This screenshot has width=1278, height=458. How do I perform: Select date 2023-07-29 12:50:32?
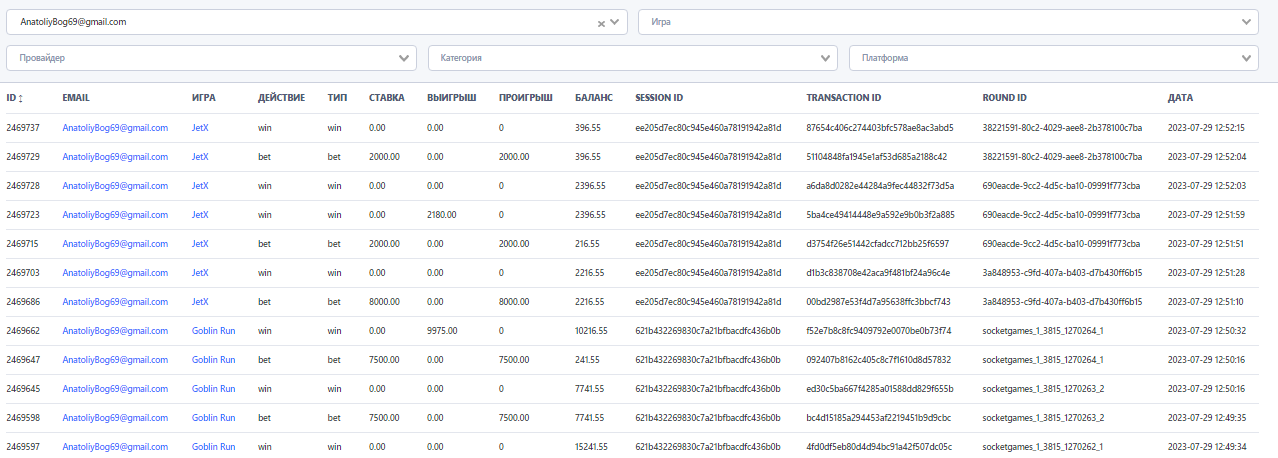1206,331
